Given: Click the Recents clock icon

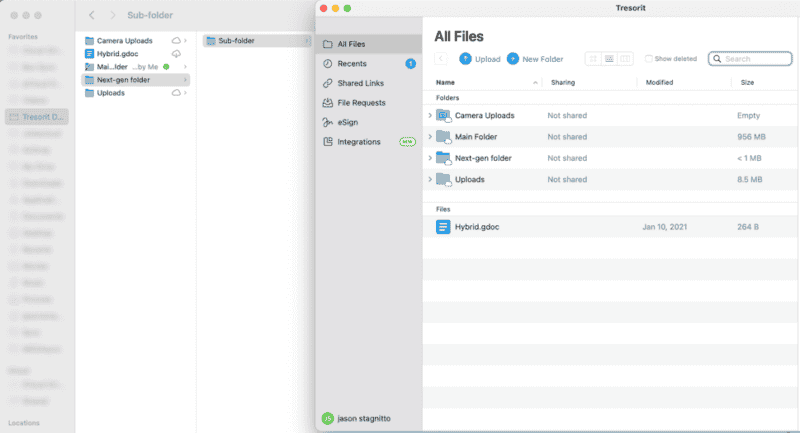Looking at the screenshot, I should [x=328, y=64].
